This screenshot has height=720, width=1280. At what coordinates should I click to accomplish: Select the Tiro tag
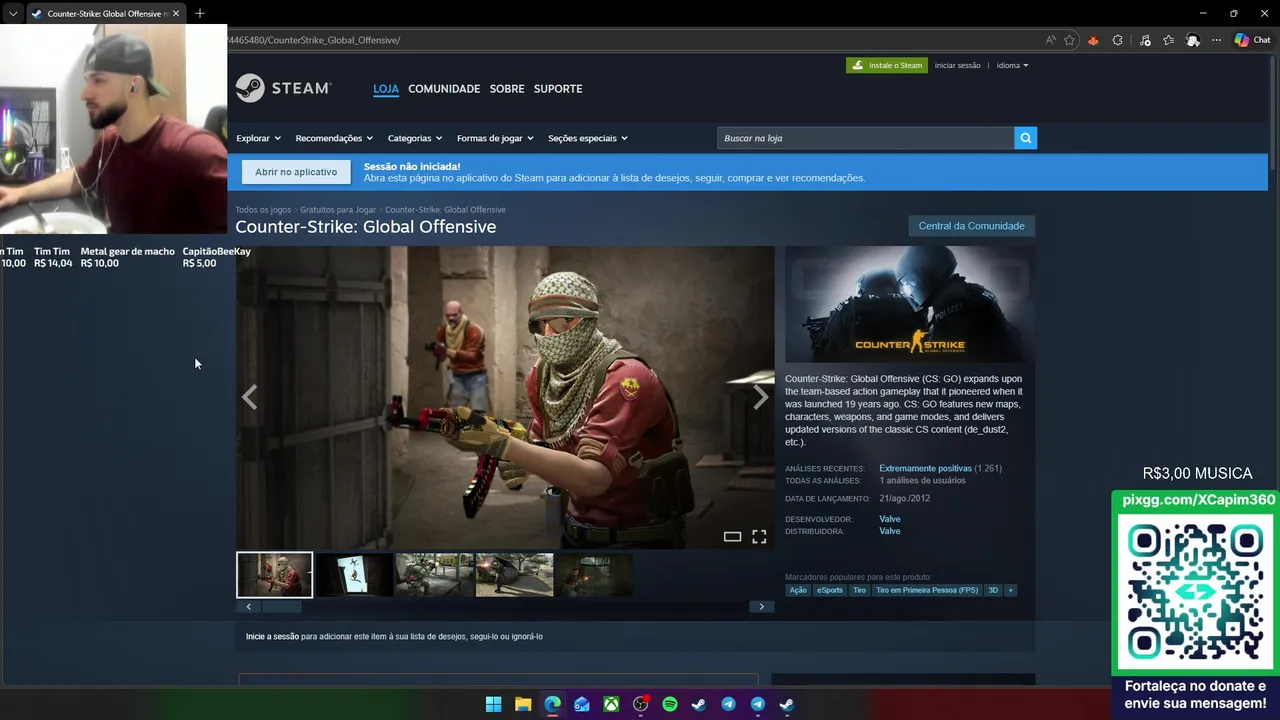coord(859,590)
